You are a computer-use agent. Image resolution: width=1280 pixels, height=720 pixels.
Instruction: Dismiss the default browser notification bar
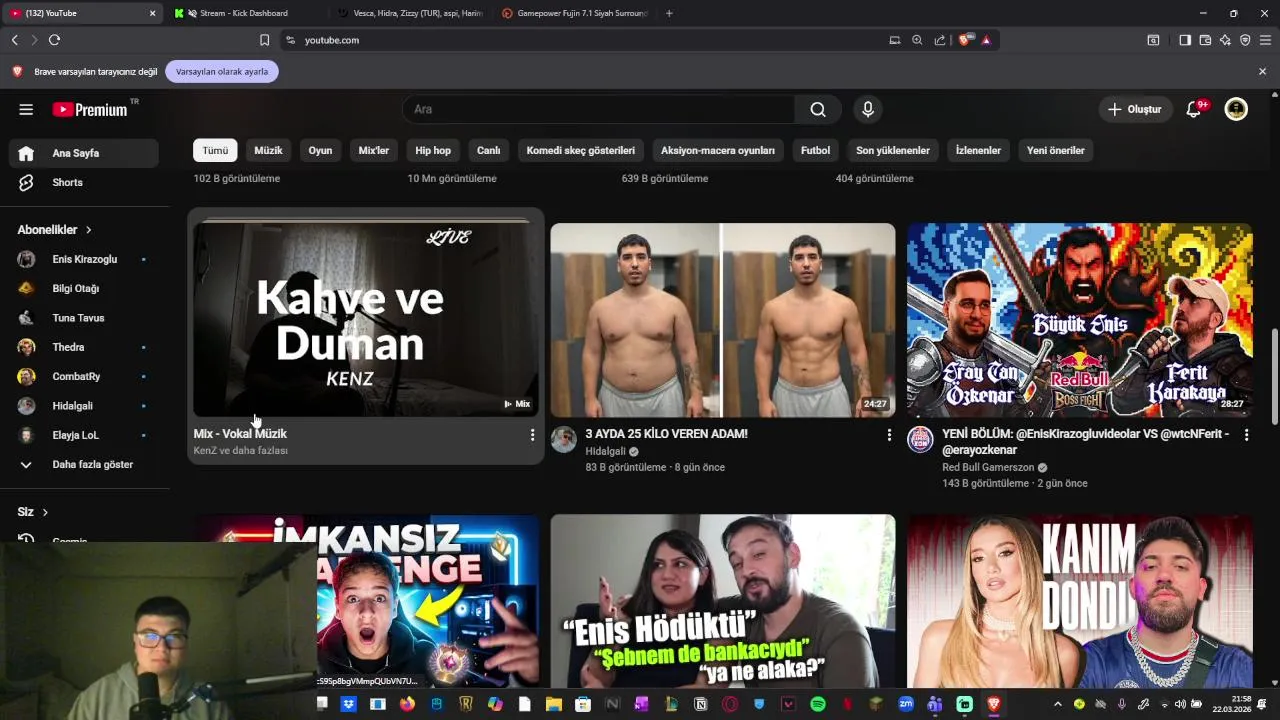coord(1262,71)
